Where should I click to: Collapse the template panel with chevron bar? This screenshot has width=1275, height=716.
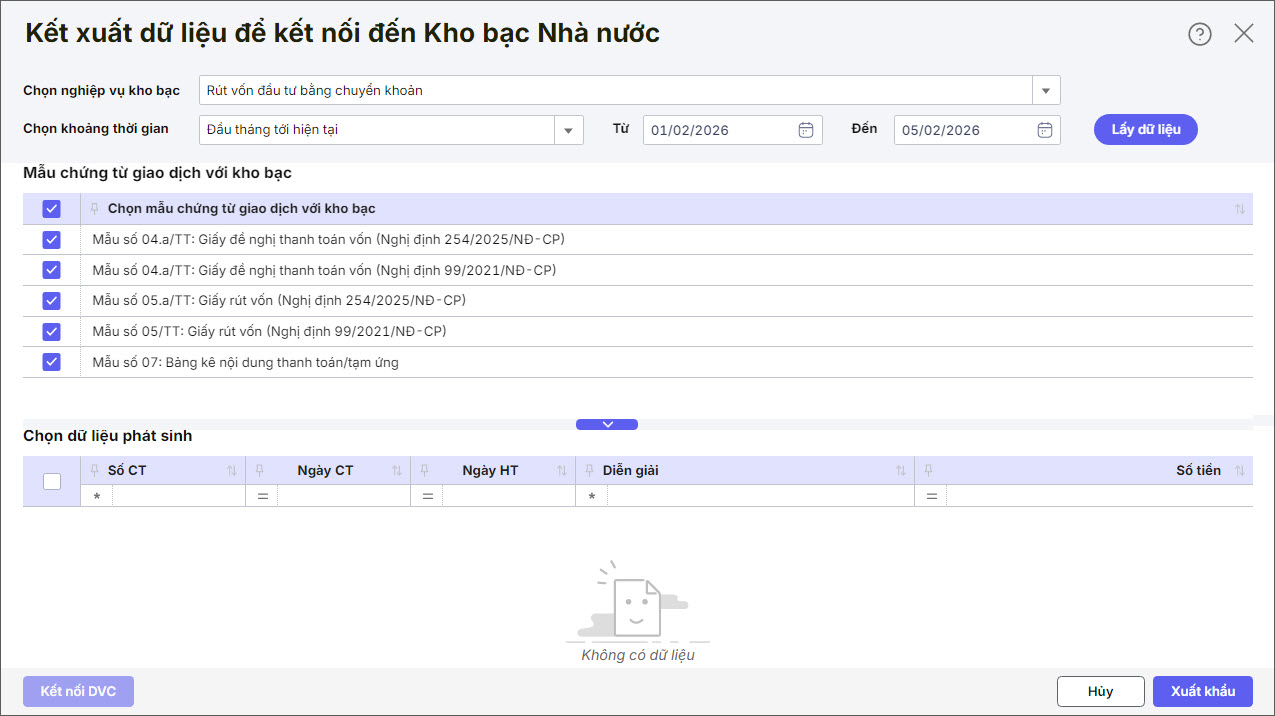(607, 424)
